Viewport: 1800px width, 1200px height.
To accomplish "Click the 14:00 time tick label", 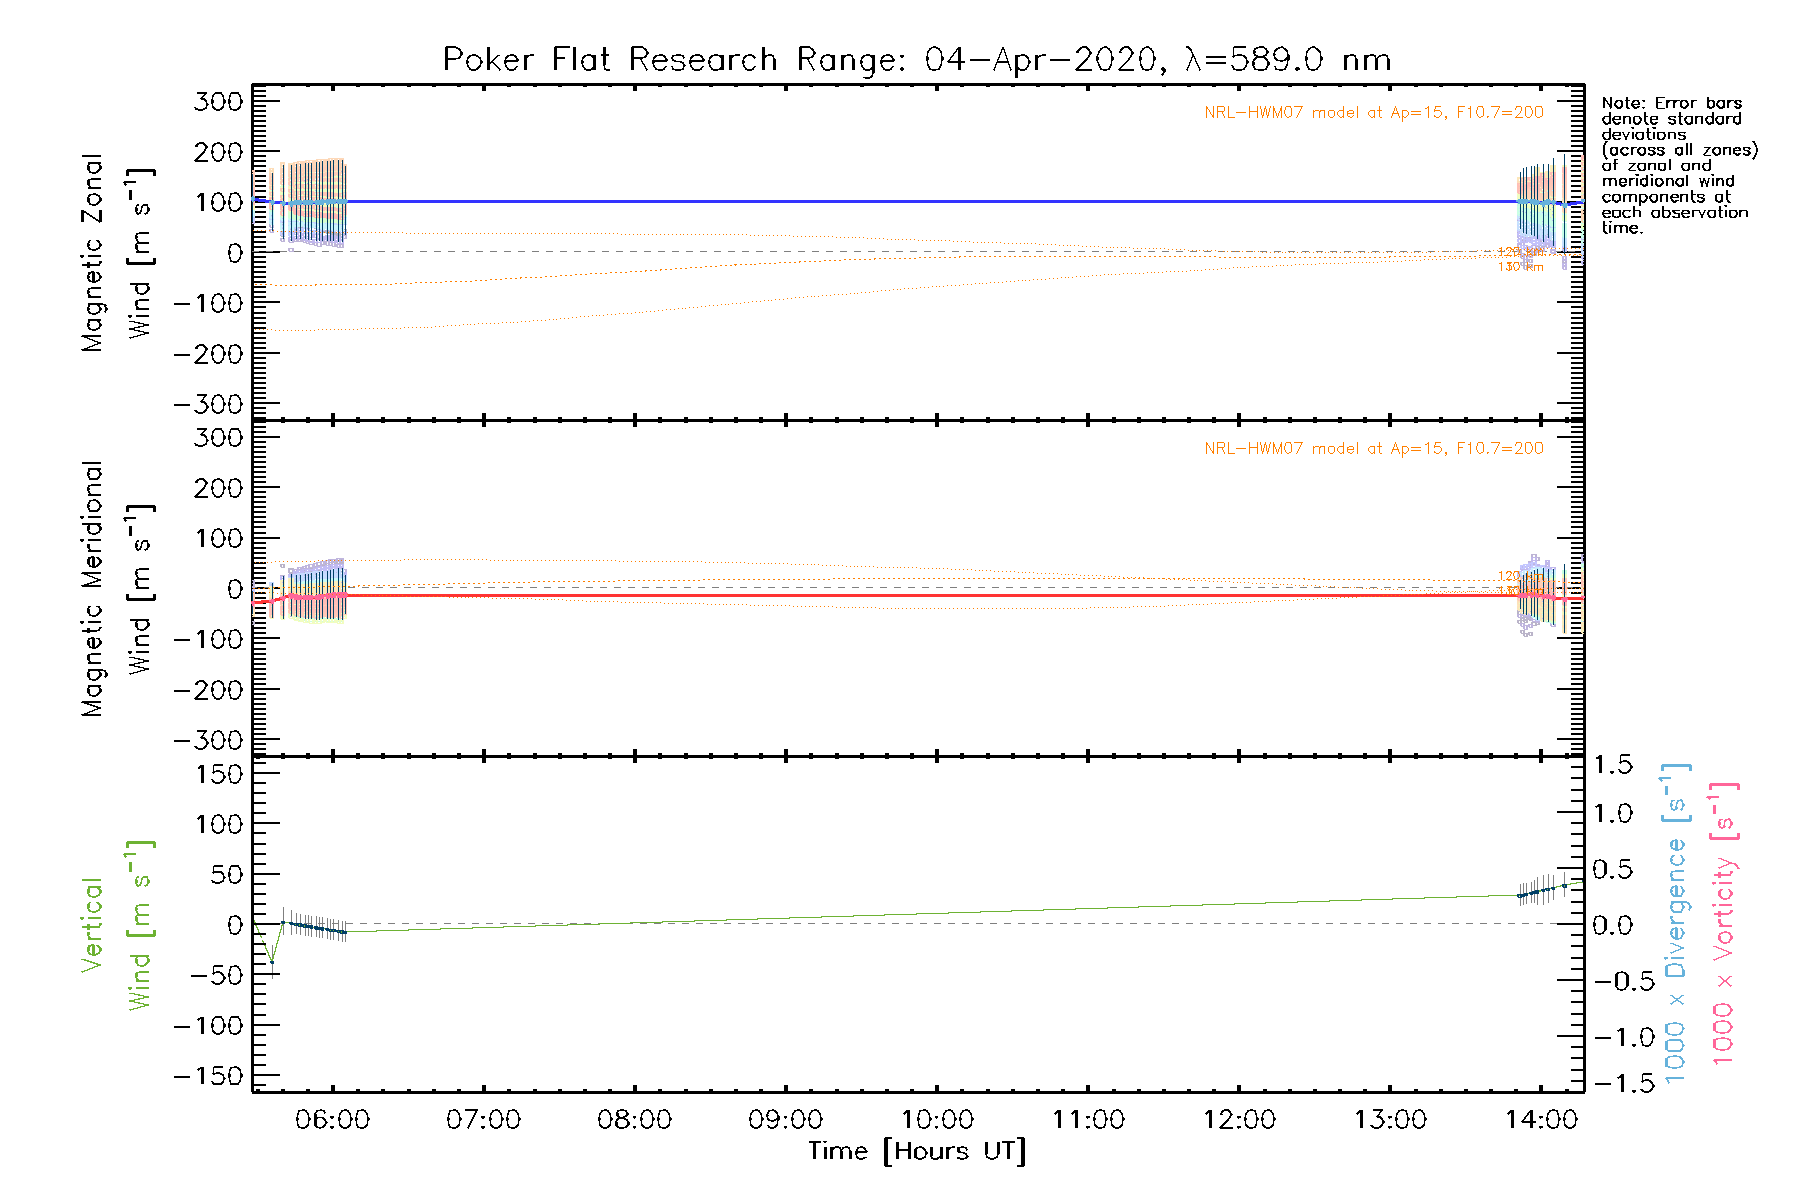I will tap(1541, 1120).
